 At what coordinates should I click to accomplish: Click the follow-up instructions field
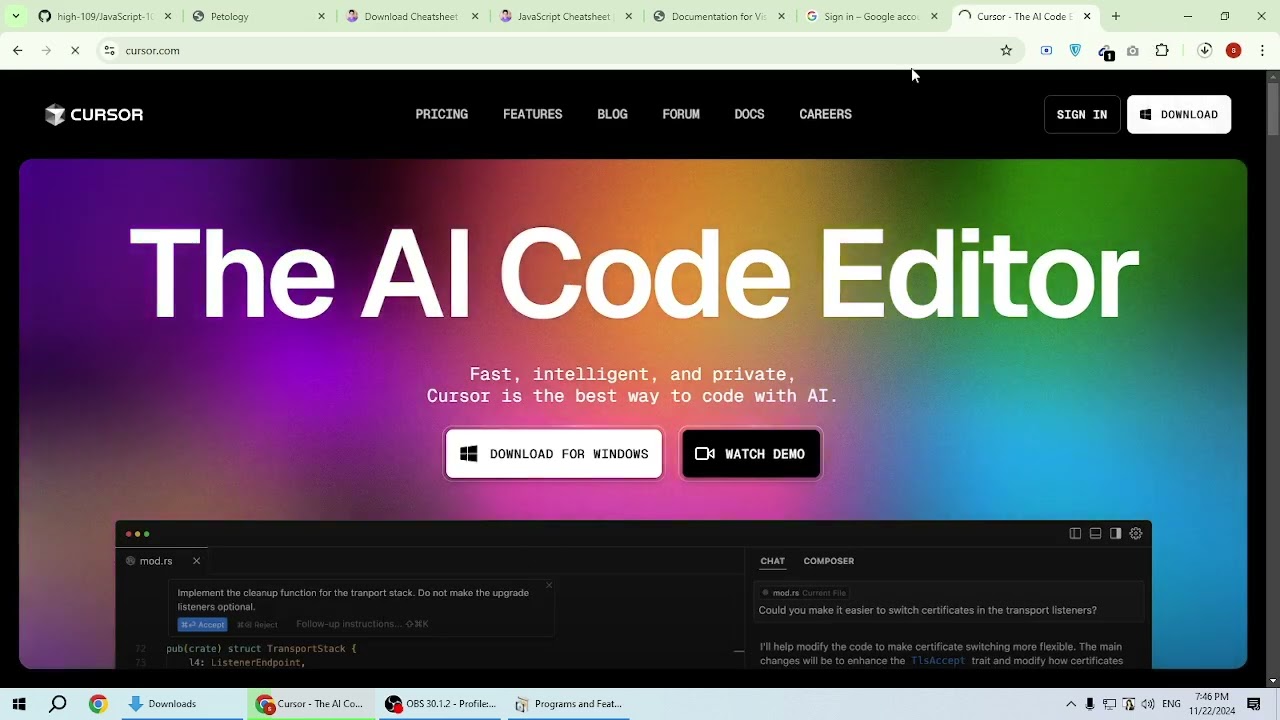coord(362,624)
